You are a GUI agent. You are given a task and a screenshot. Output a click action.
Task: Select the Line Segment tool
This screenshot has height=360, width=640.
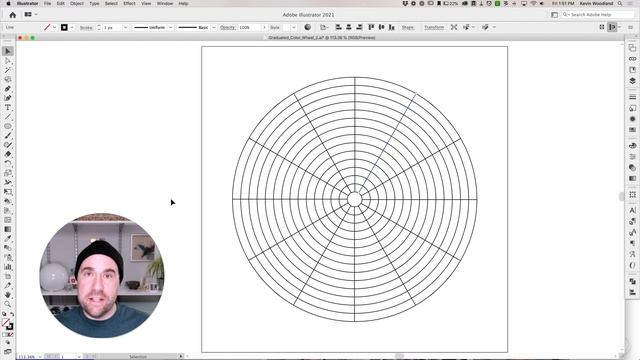point(8,117)
